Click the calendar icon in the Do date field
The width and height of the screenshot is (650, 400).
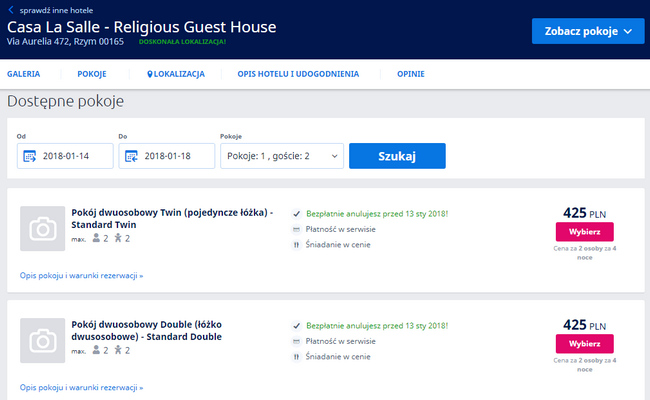point(131,156)
